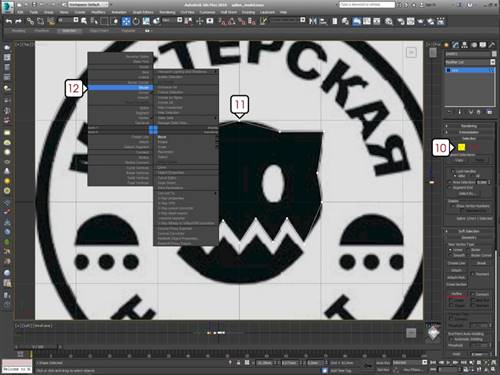Open the Modifier List dropdown

pyautogui.click(x=470, y=62)
